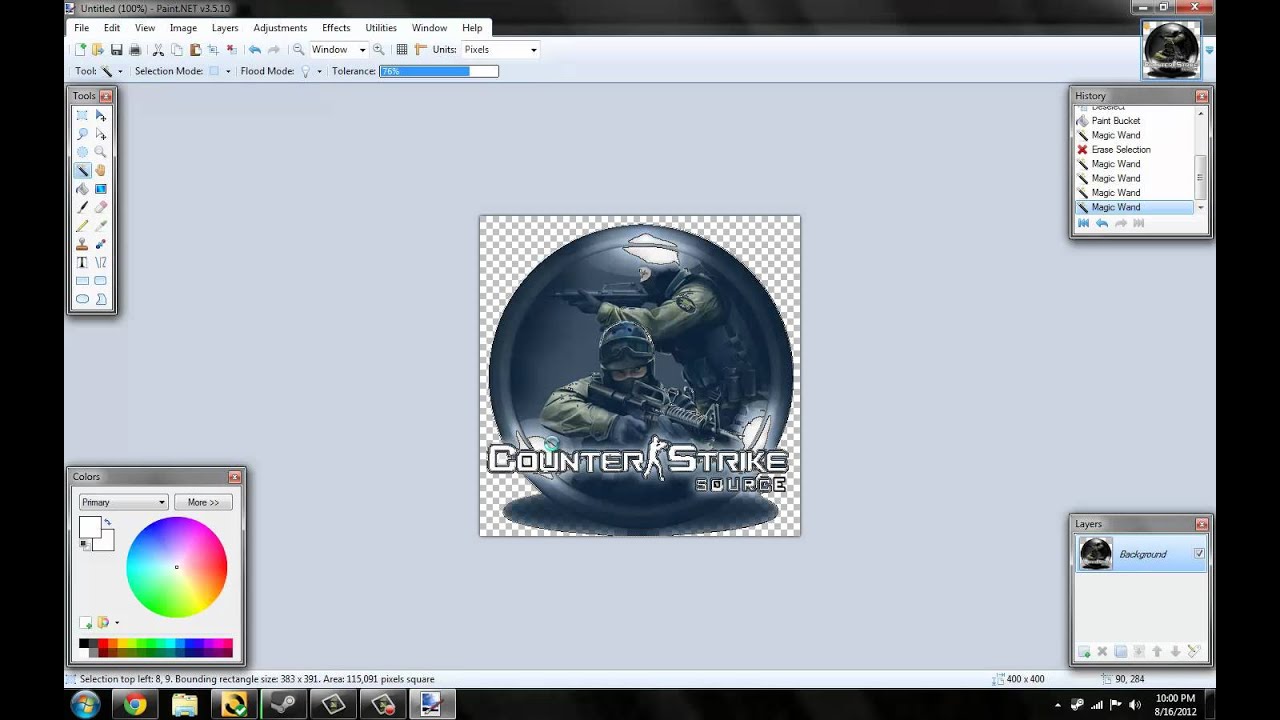The width and height of the screenshot is (1280, 720).
Task: Select the Rounded Rectangle tool
Action: (100, 281)
